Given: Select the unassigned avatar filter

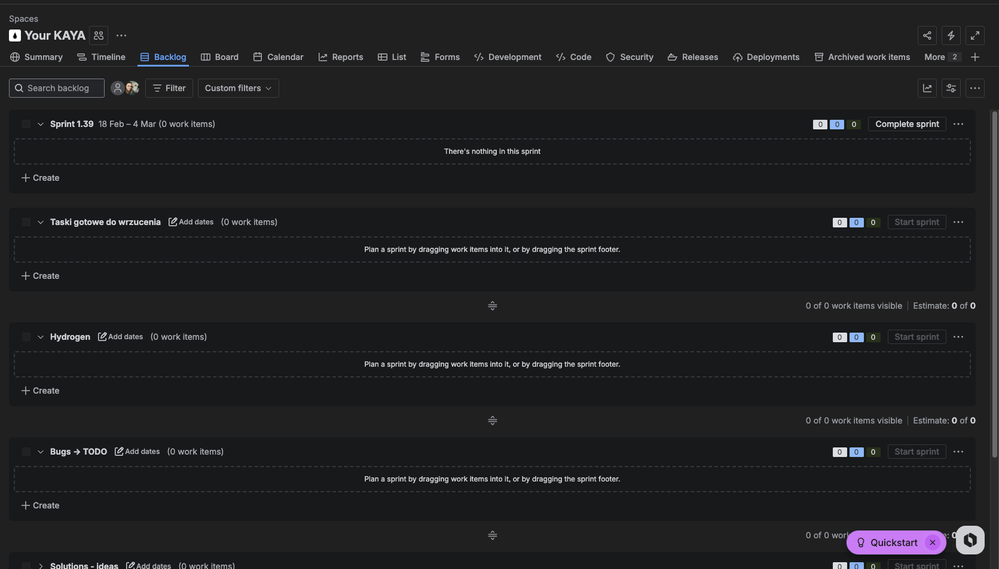Looking at the screenshot, I should point(117,88).
